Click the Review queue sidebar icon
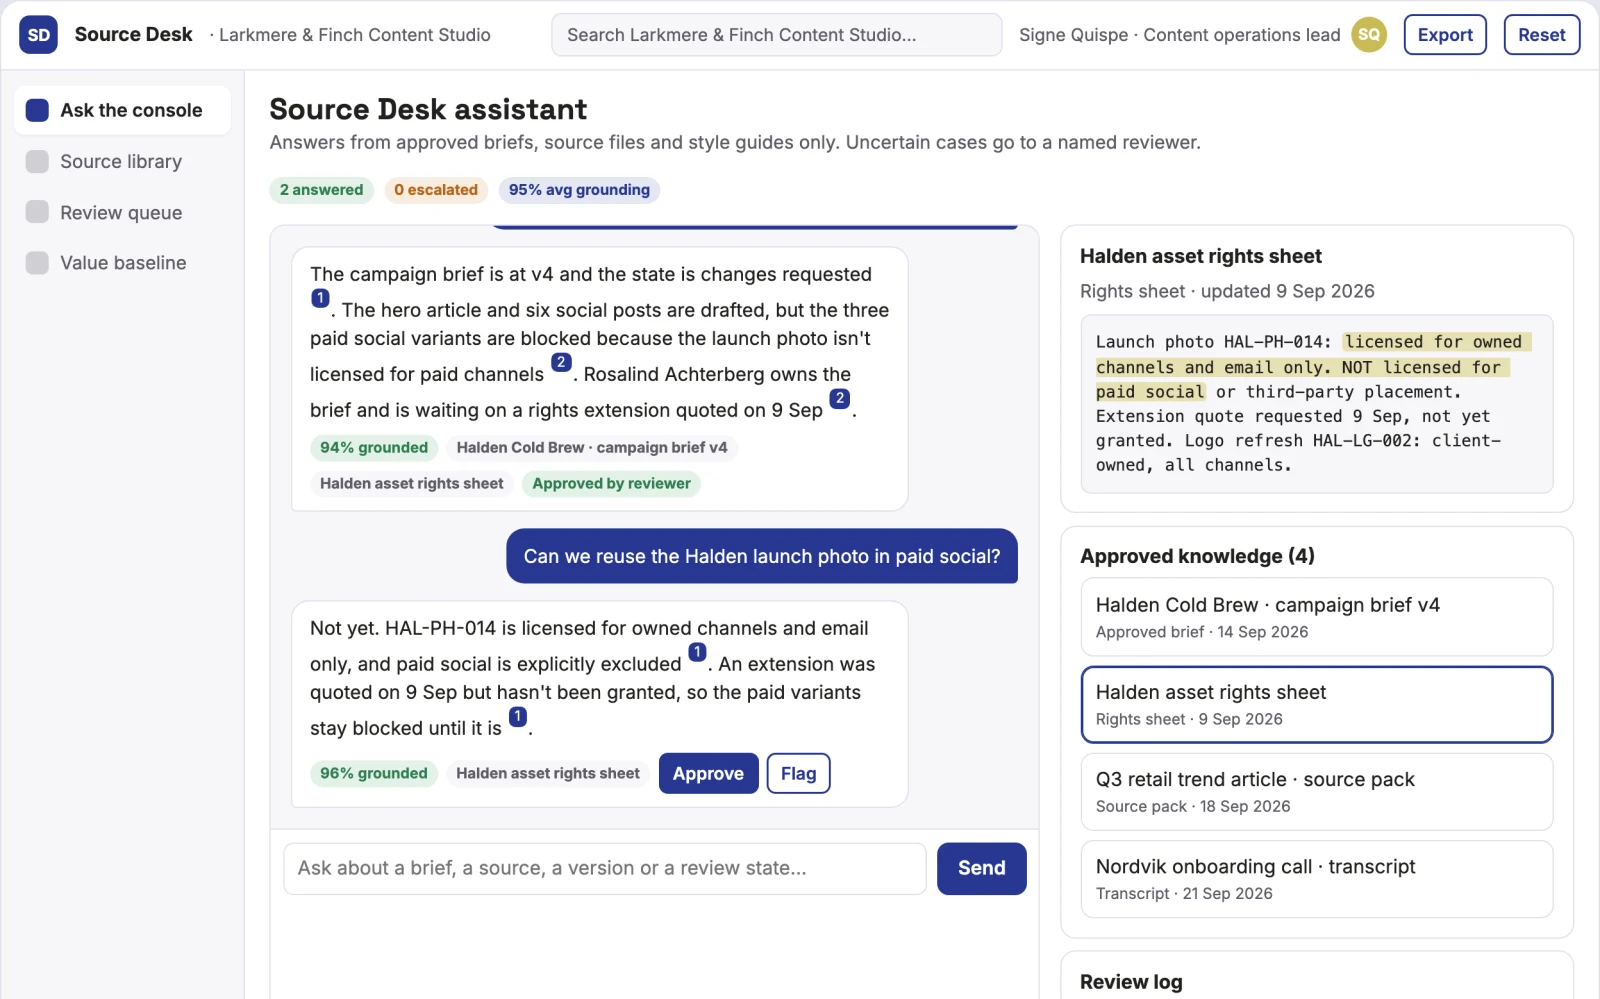Image resolution: width=1600 pixels, height=999 pixels. pos(37,212)
